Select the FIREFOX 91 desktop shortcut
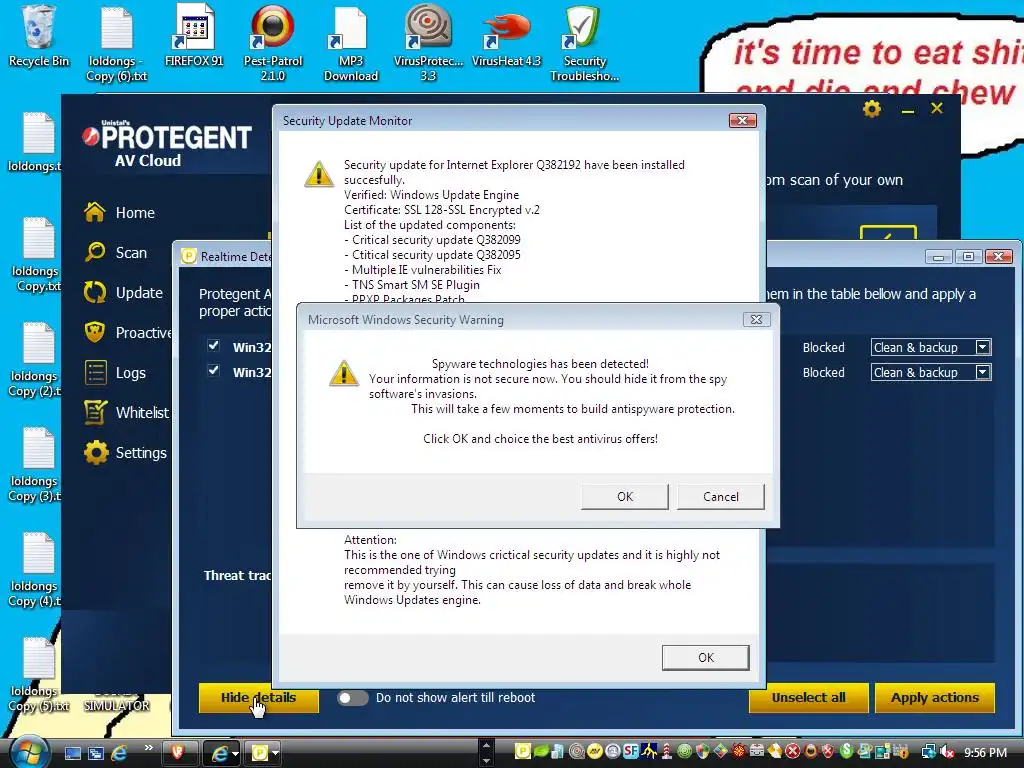Screen dimensions: 1024x768 194,37
